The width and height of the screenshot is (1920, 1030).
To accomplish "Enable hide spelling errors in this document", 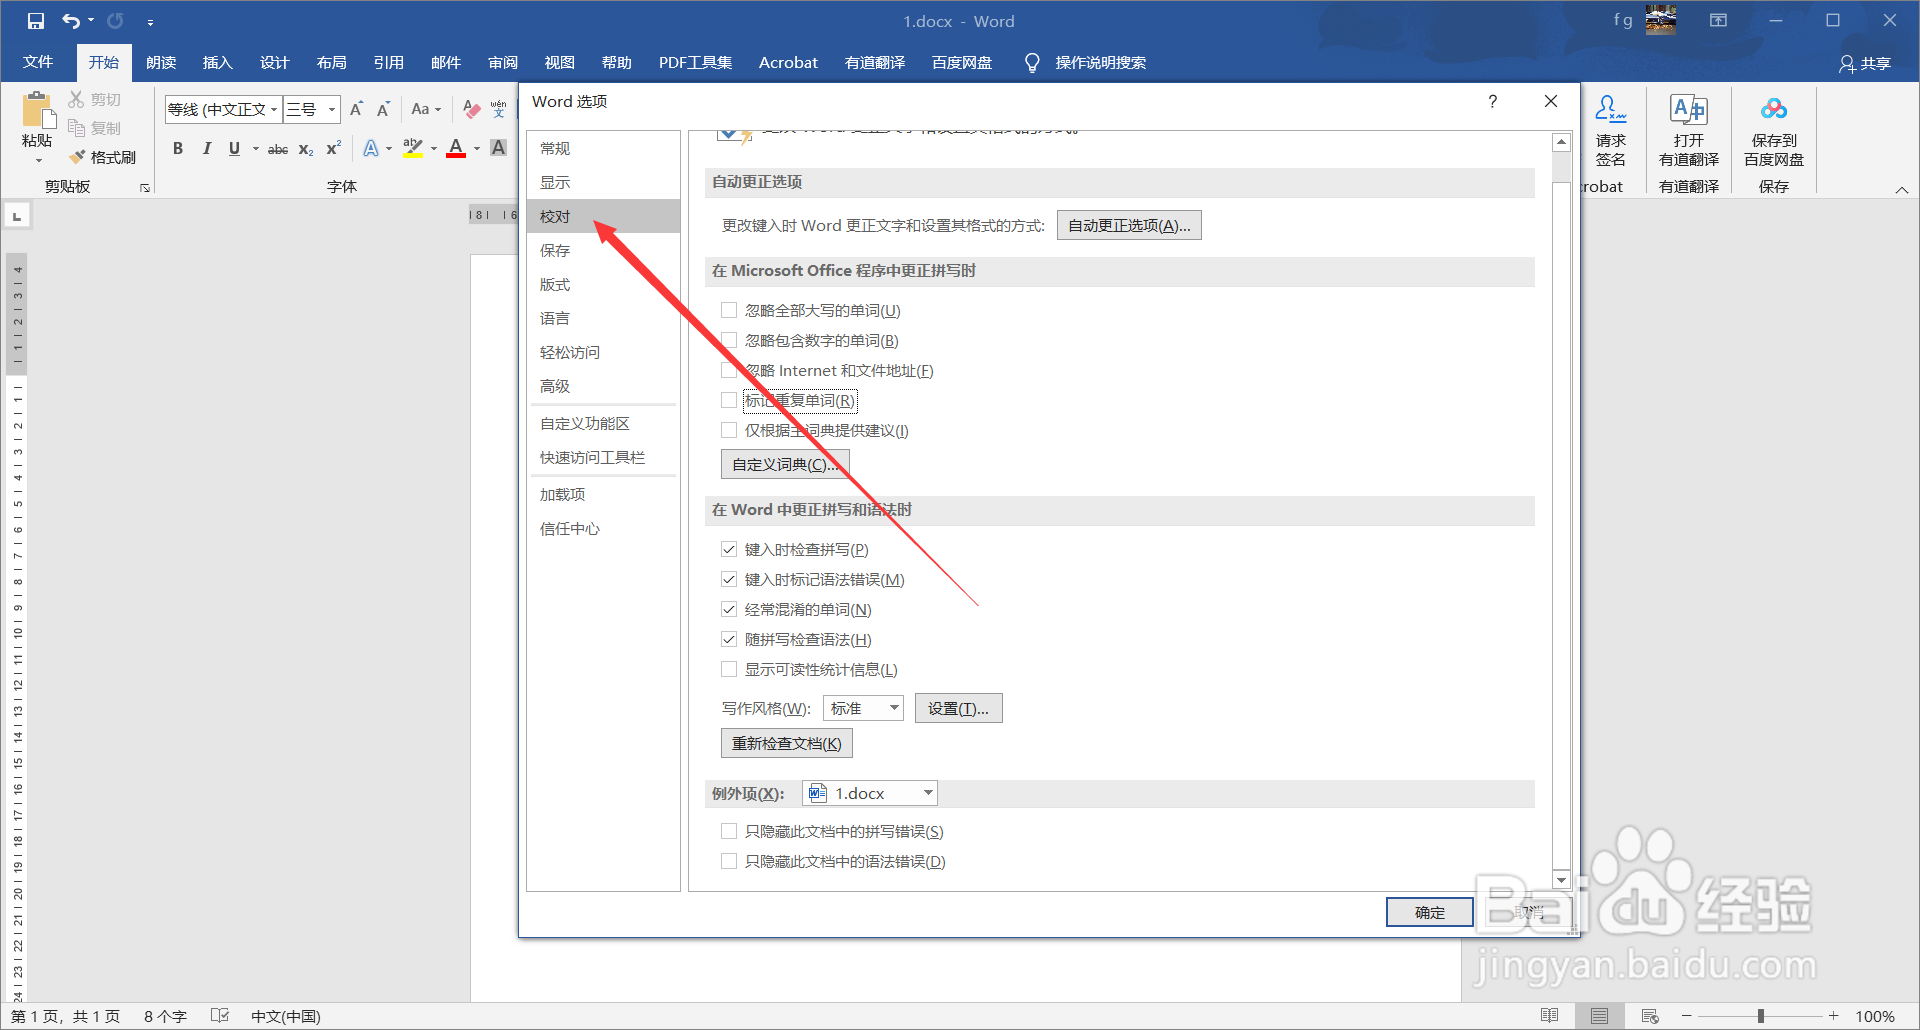I will point(729,831).
